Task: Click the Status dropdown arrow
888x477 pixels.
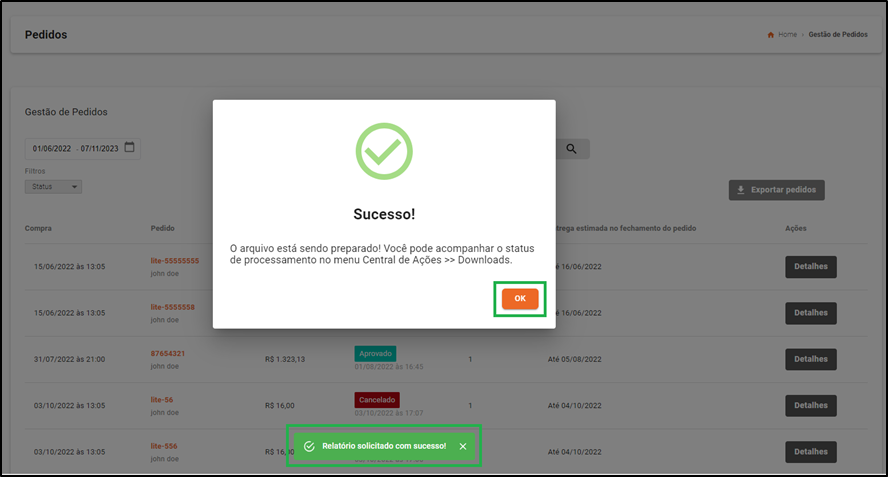Action: tap(74, 187)
